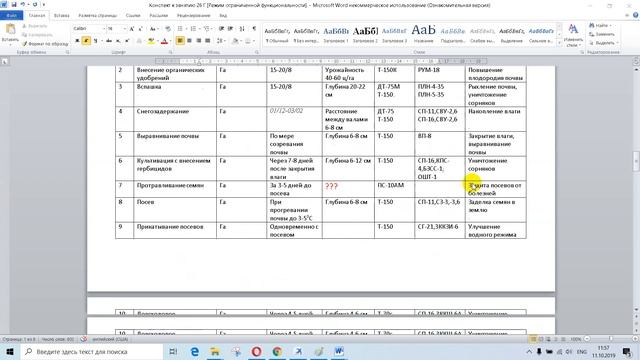The width and height of the screenshot is (640, 360).
Task: Open Opera browser from the taskbar
Action: pos(256,351)
